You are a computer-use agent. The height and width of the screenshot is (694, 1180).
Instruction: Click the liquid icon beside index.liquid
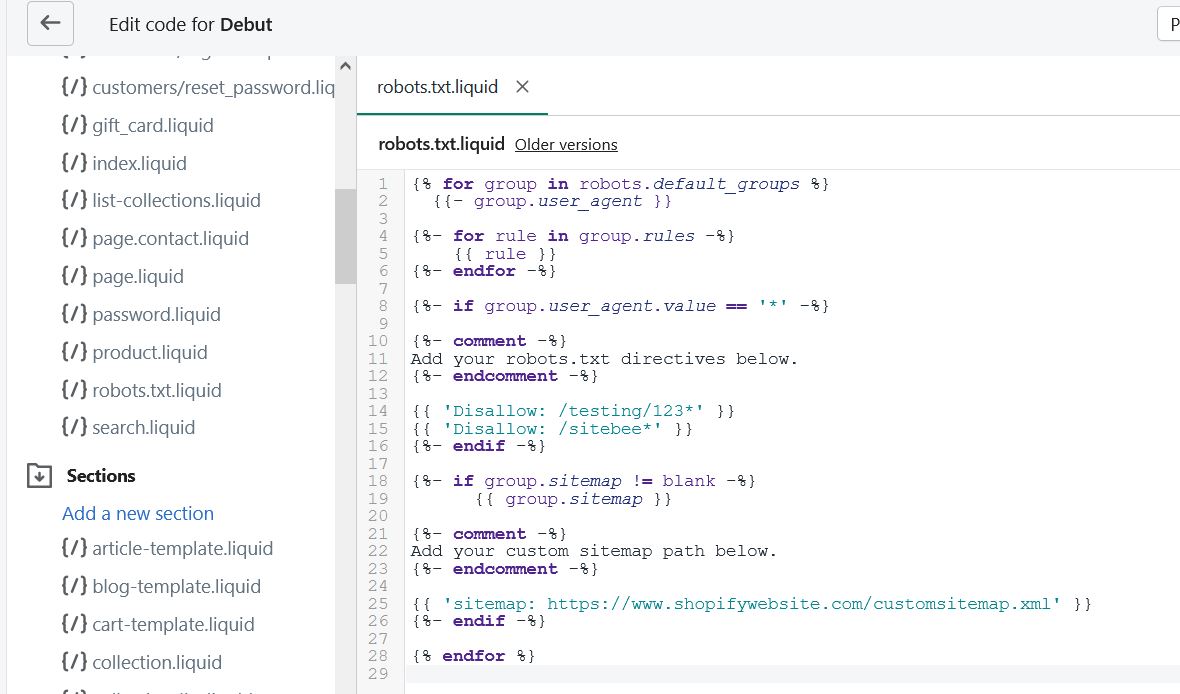pyautogui.click(x=75, y=162)
